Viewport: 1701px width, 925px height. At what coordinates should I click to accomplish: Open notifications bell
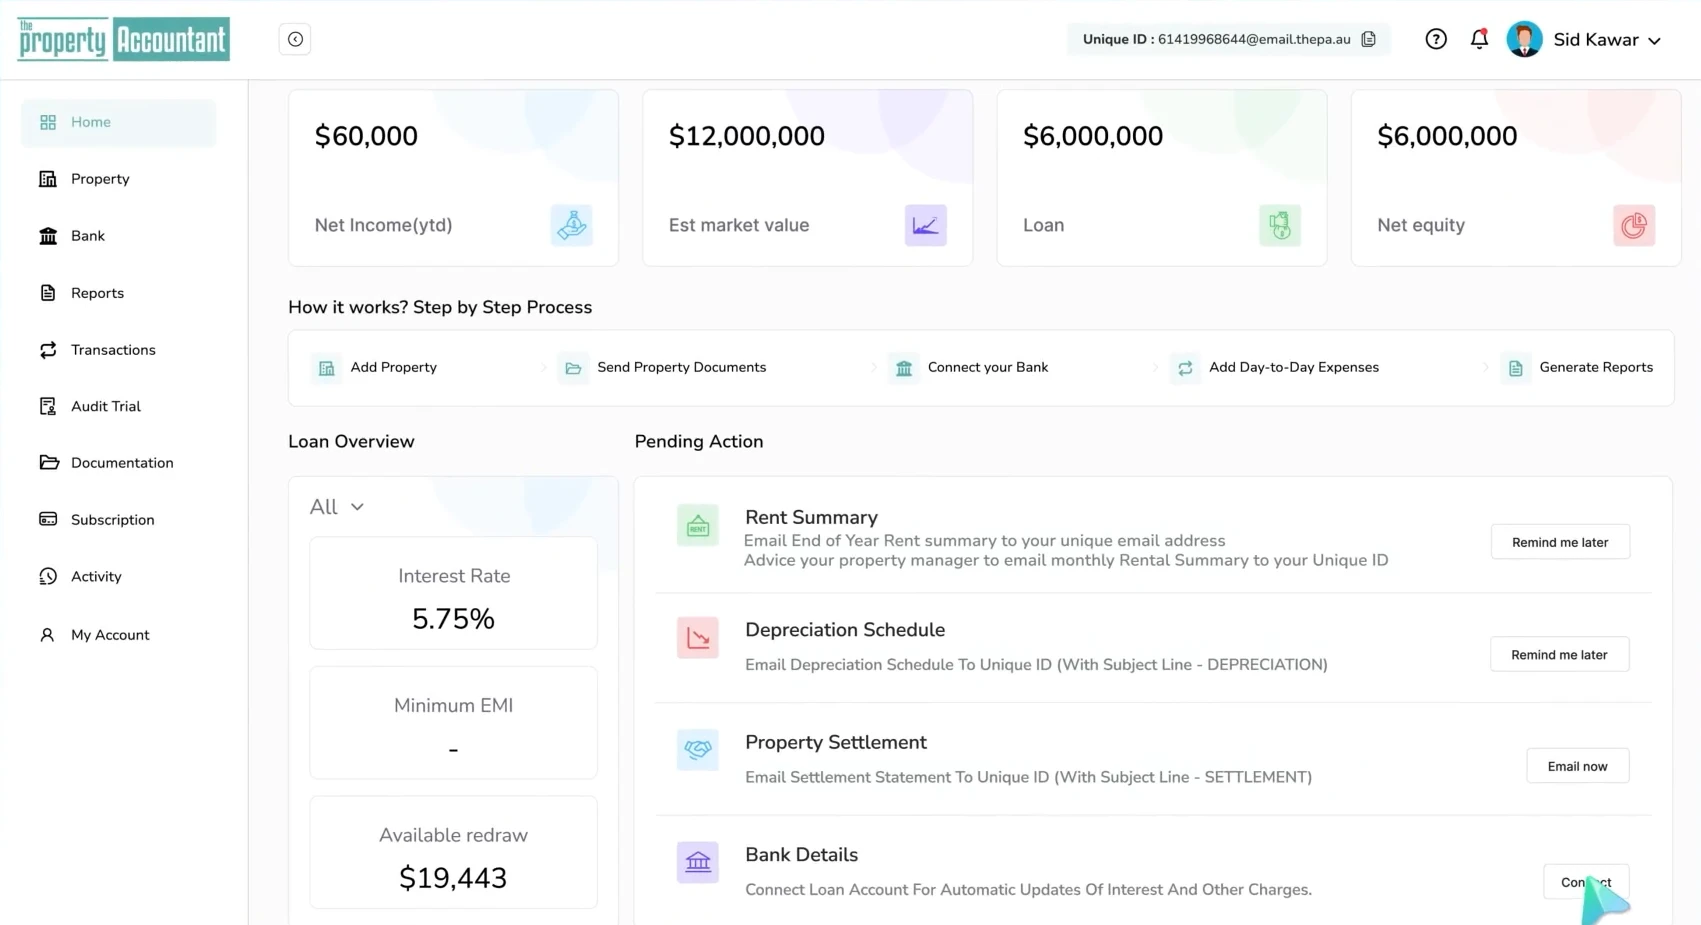pyautogui.click(x=1479, y=39)
